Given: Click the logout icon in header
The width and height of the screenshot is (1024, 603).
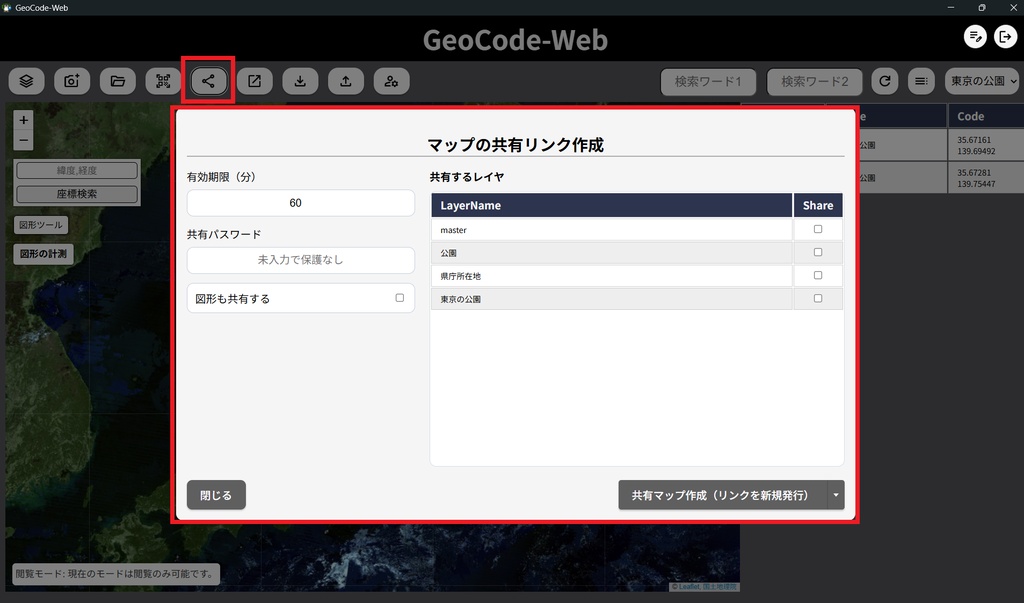Looking at the screenshot, I should point(1005,37).
